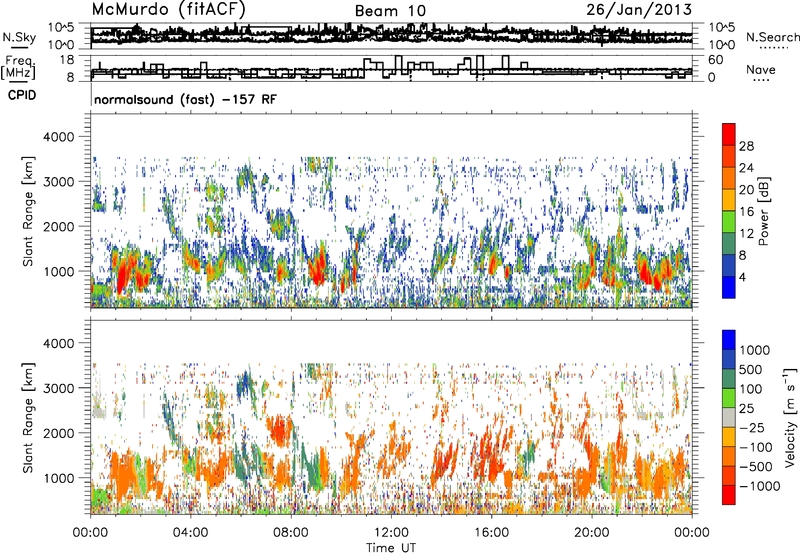Click the '20:00' time tick label
The image size is (800, 554).
[x=591, y=533]
